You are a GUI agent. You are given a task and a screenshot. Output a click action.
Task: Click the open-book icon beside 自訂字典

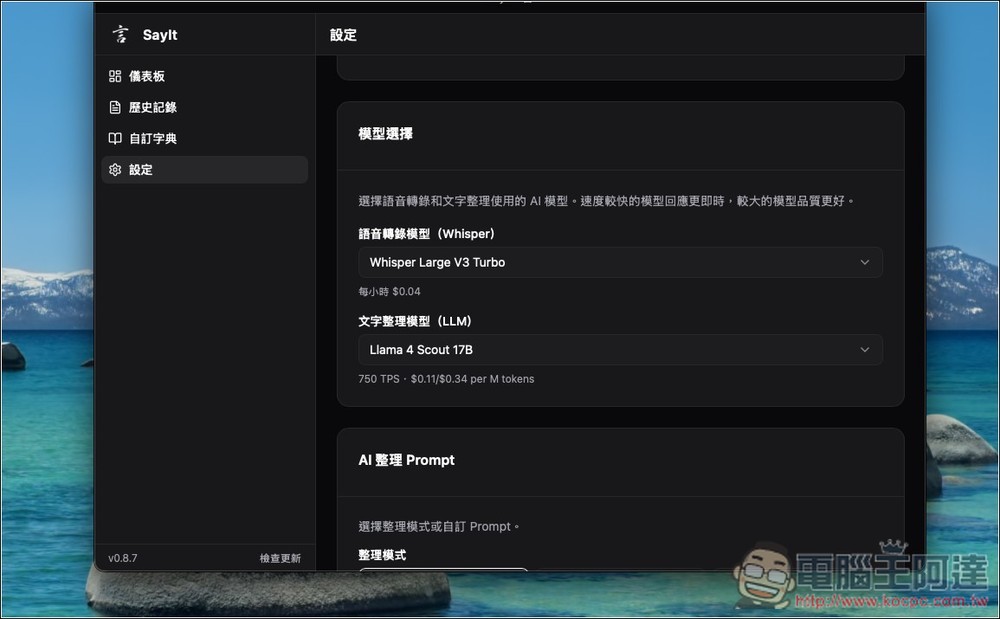click(115, 138)
